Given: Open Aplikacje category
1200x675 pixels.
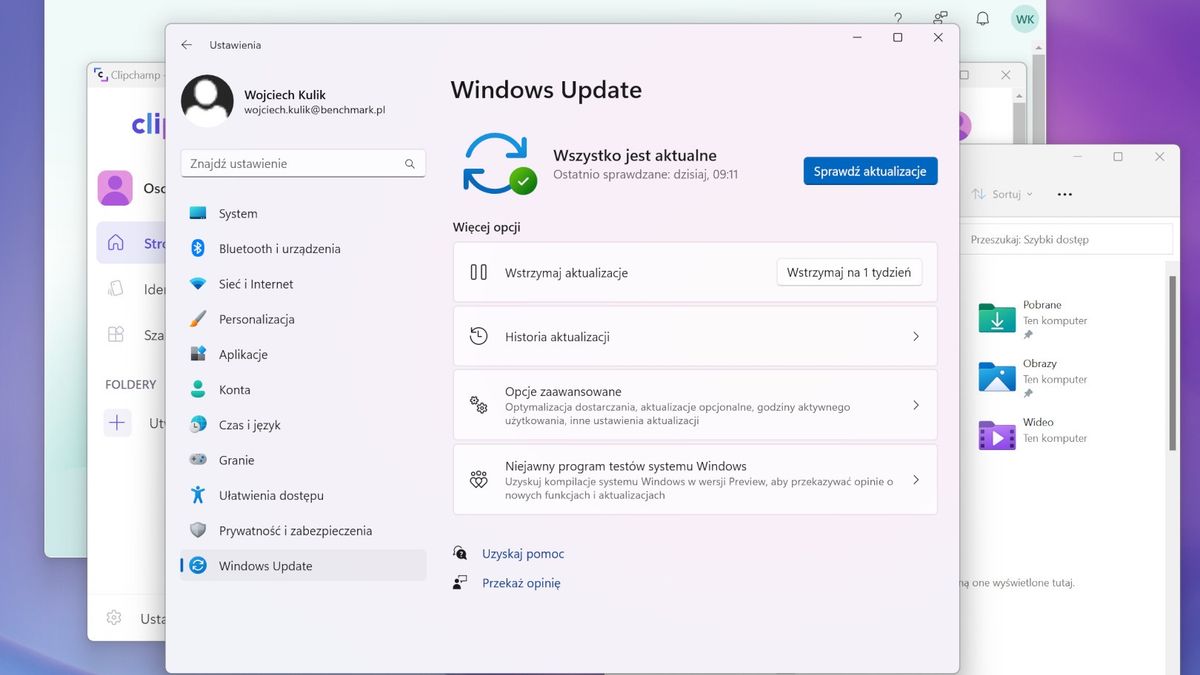Looking at the screenshot, I should tap(303, 354).
